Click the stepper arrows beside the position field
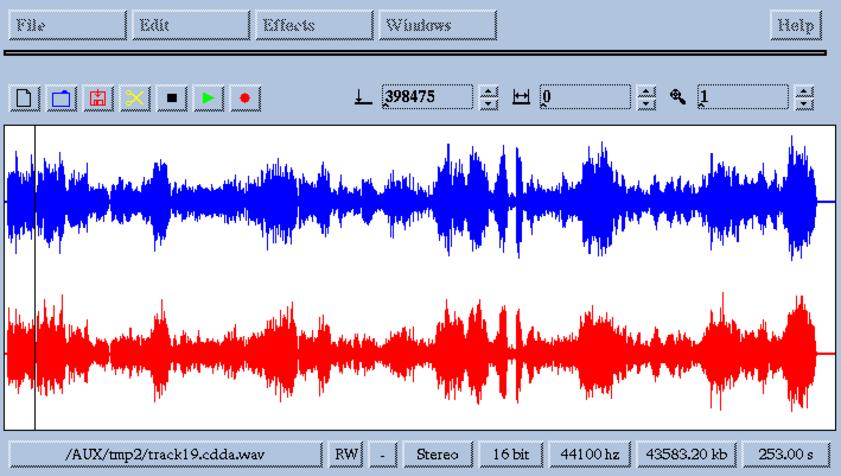This screenshot has height=476, width=841. (x=489, y=97)
